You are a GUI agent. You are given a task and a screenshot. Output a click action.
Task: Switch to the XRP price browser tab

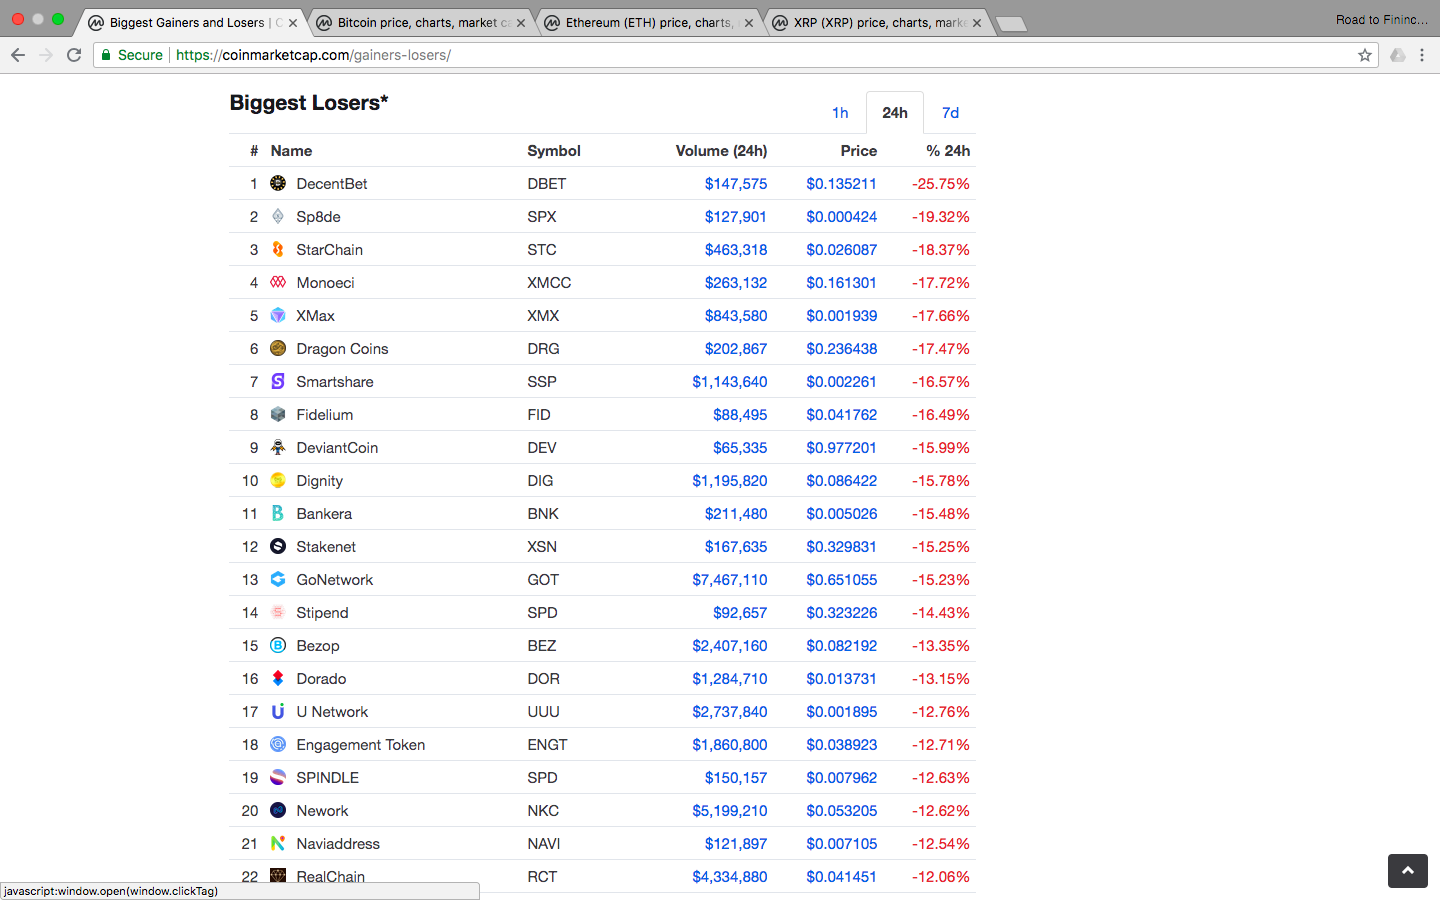coord(880,22)
